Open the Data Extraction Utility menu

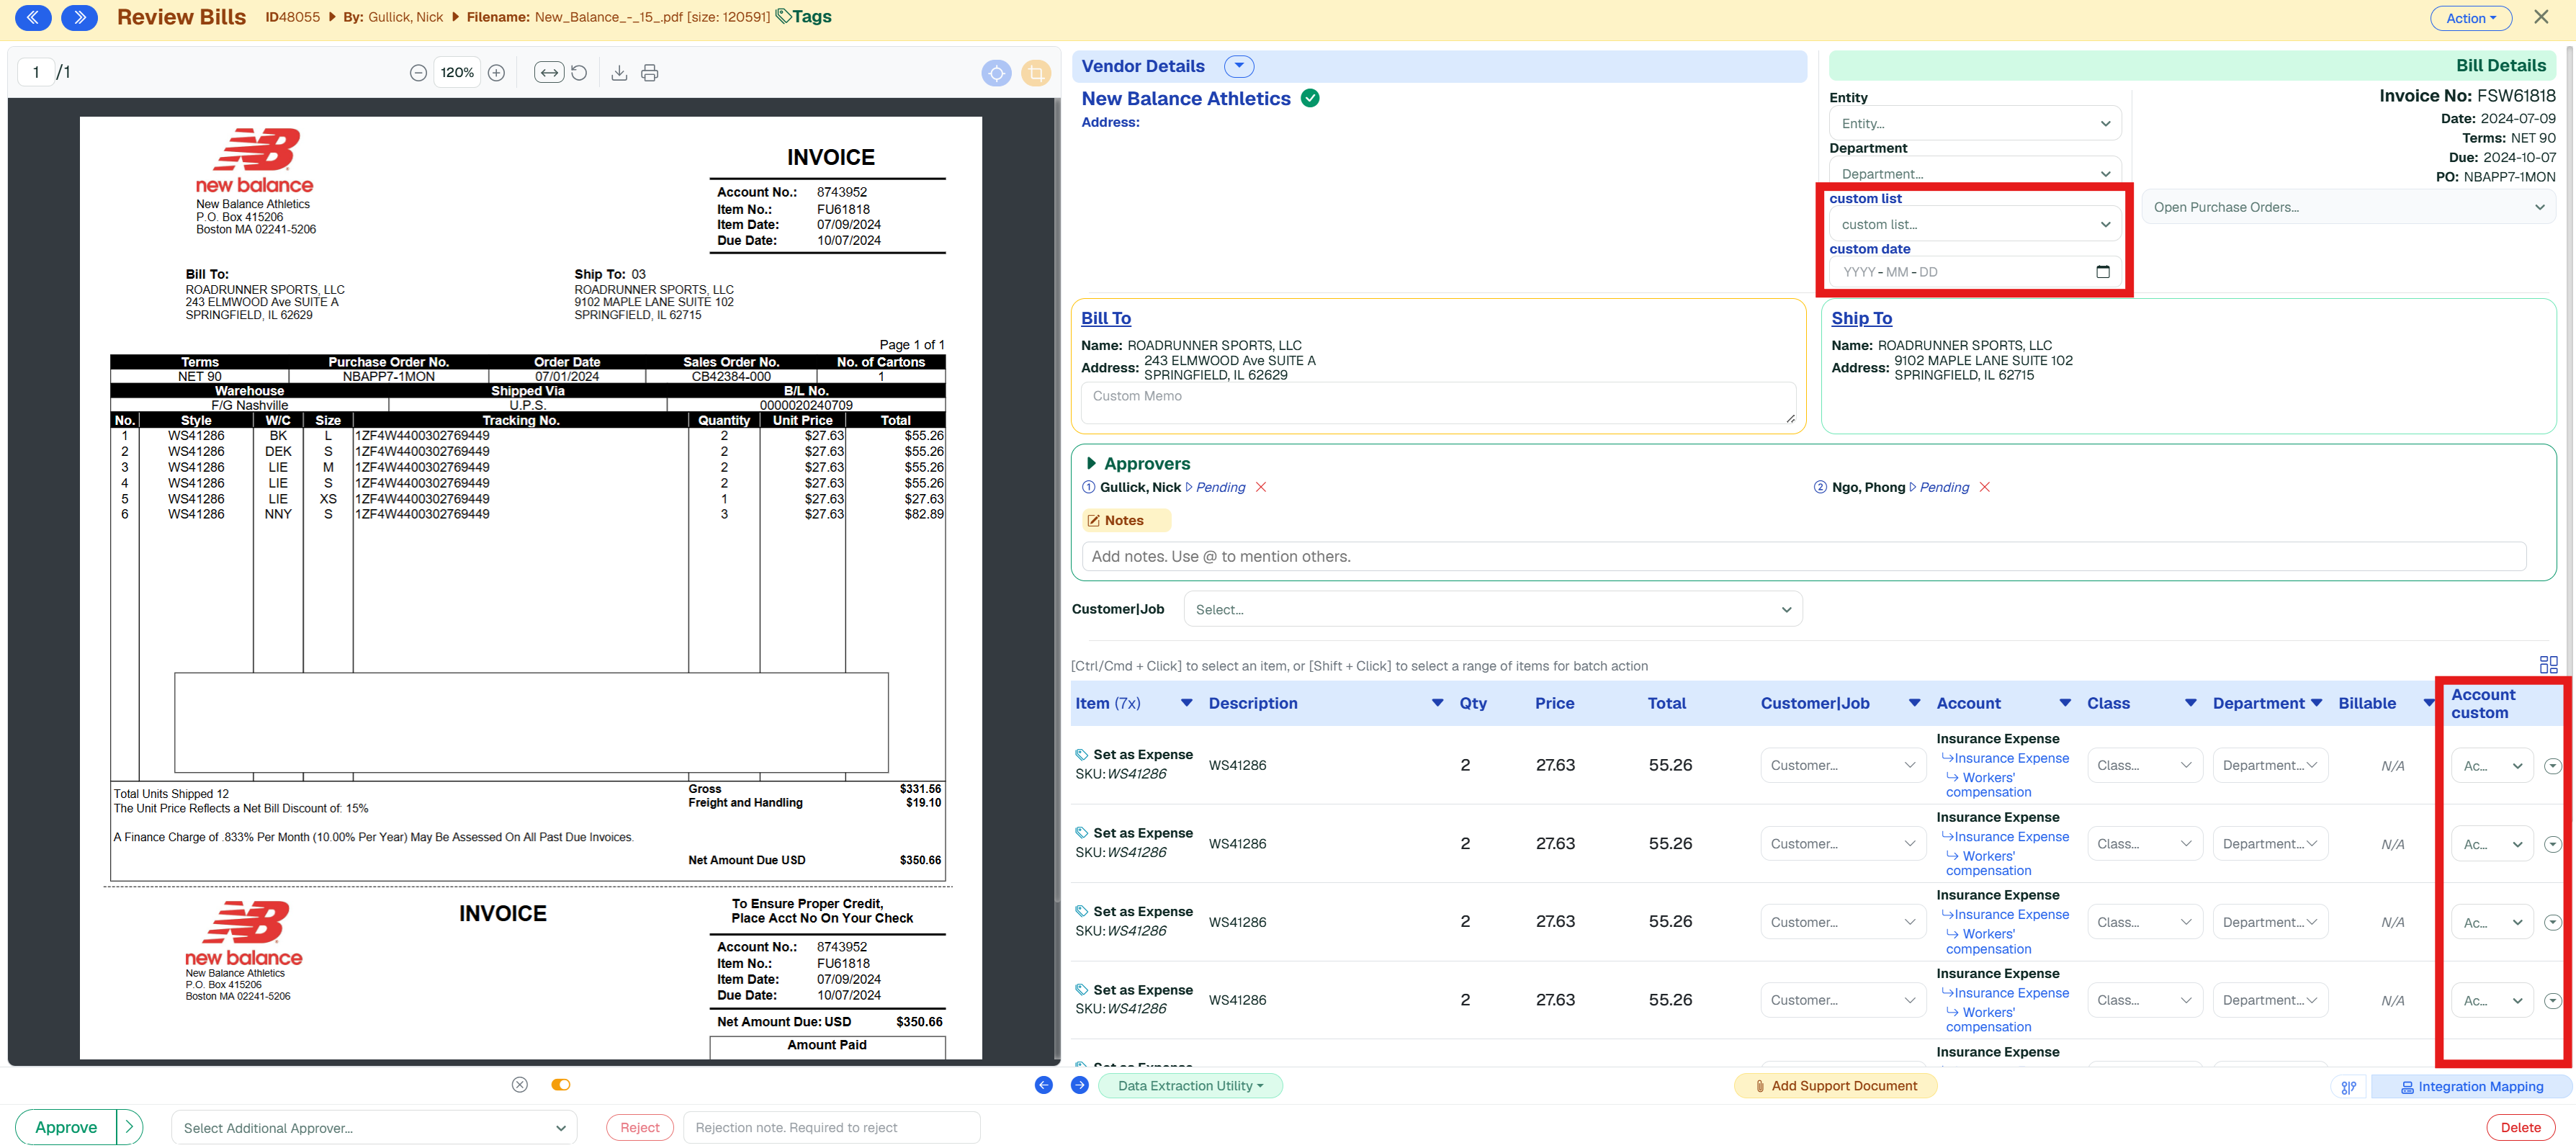(1190, 1086)
